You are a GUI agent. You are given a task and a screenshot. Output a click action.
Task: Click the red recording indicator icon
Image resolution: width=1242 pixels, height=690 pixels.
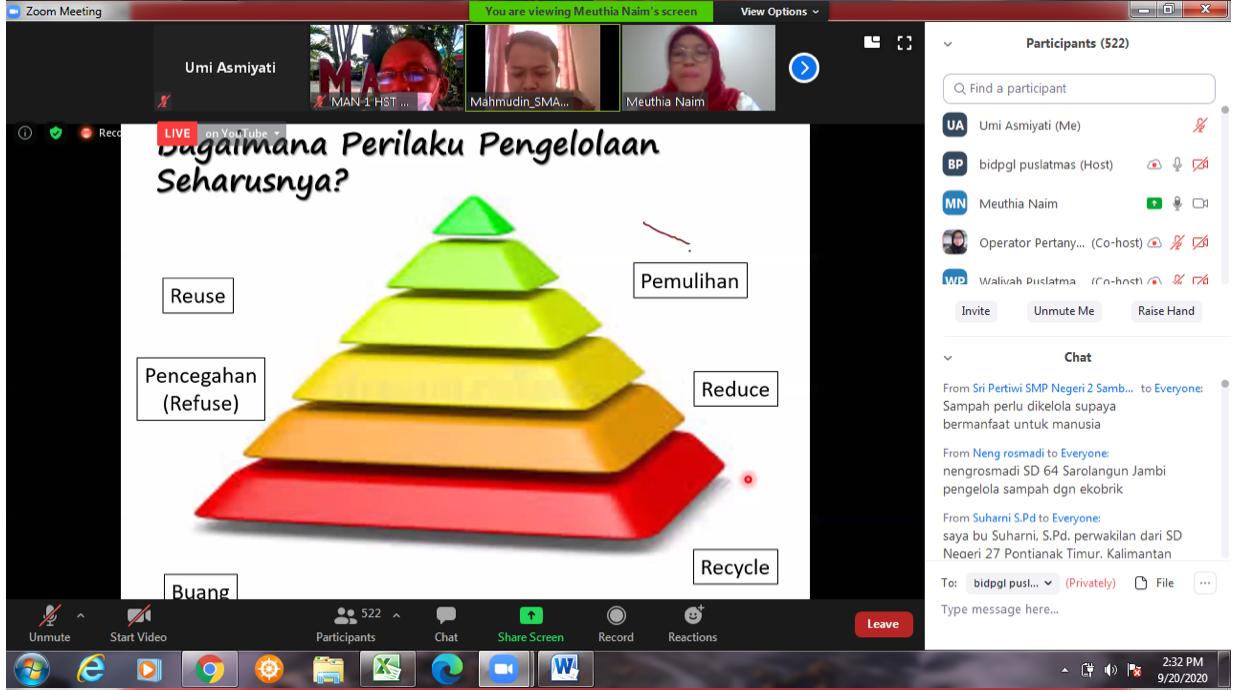click(86, 133)
